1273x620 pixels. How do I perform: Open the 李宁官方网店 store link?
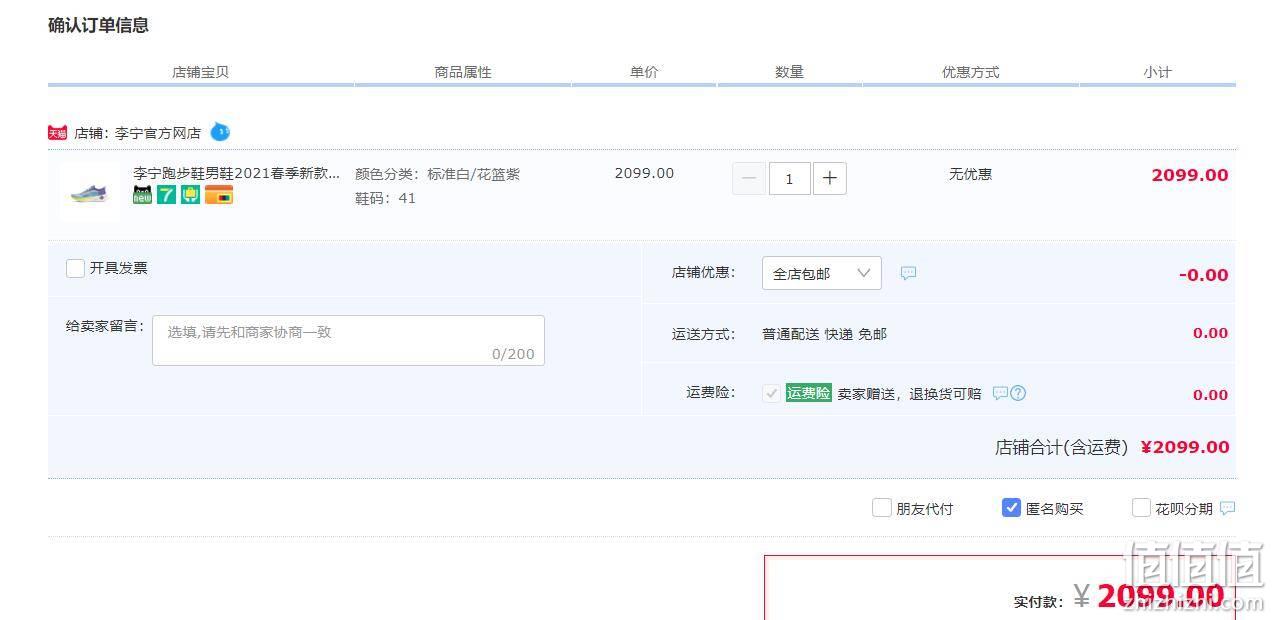(x=158, y=133)
